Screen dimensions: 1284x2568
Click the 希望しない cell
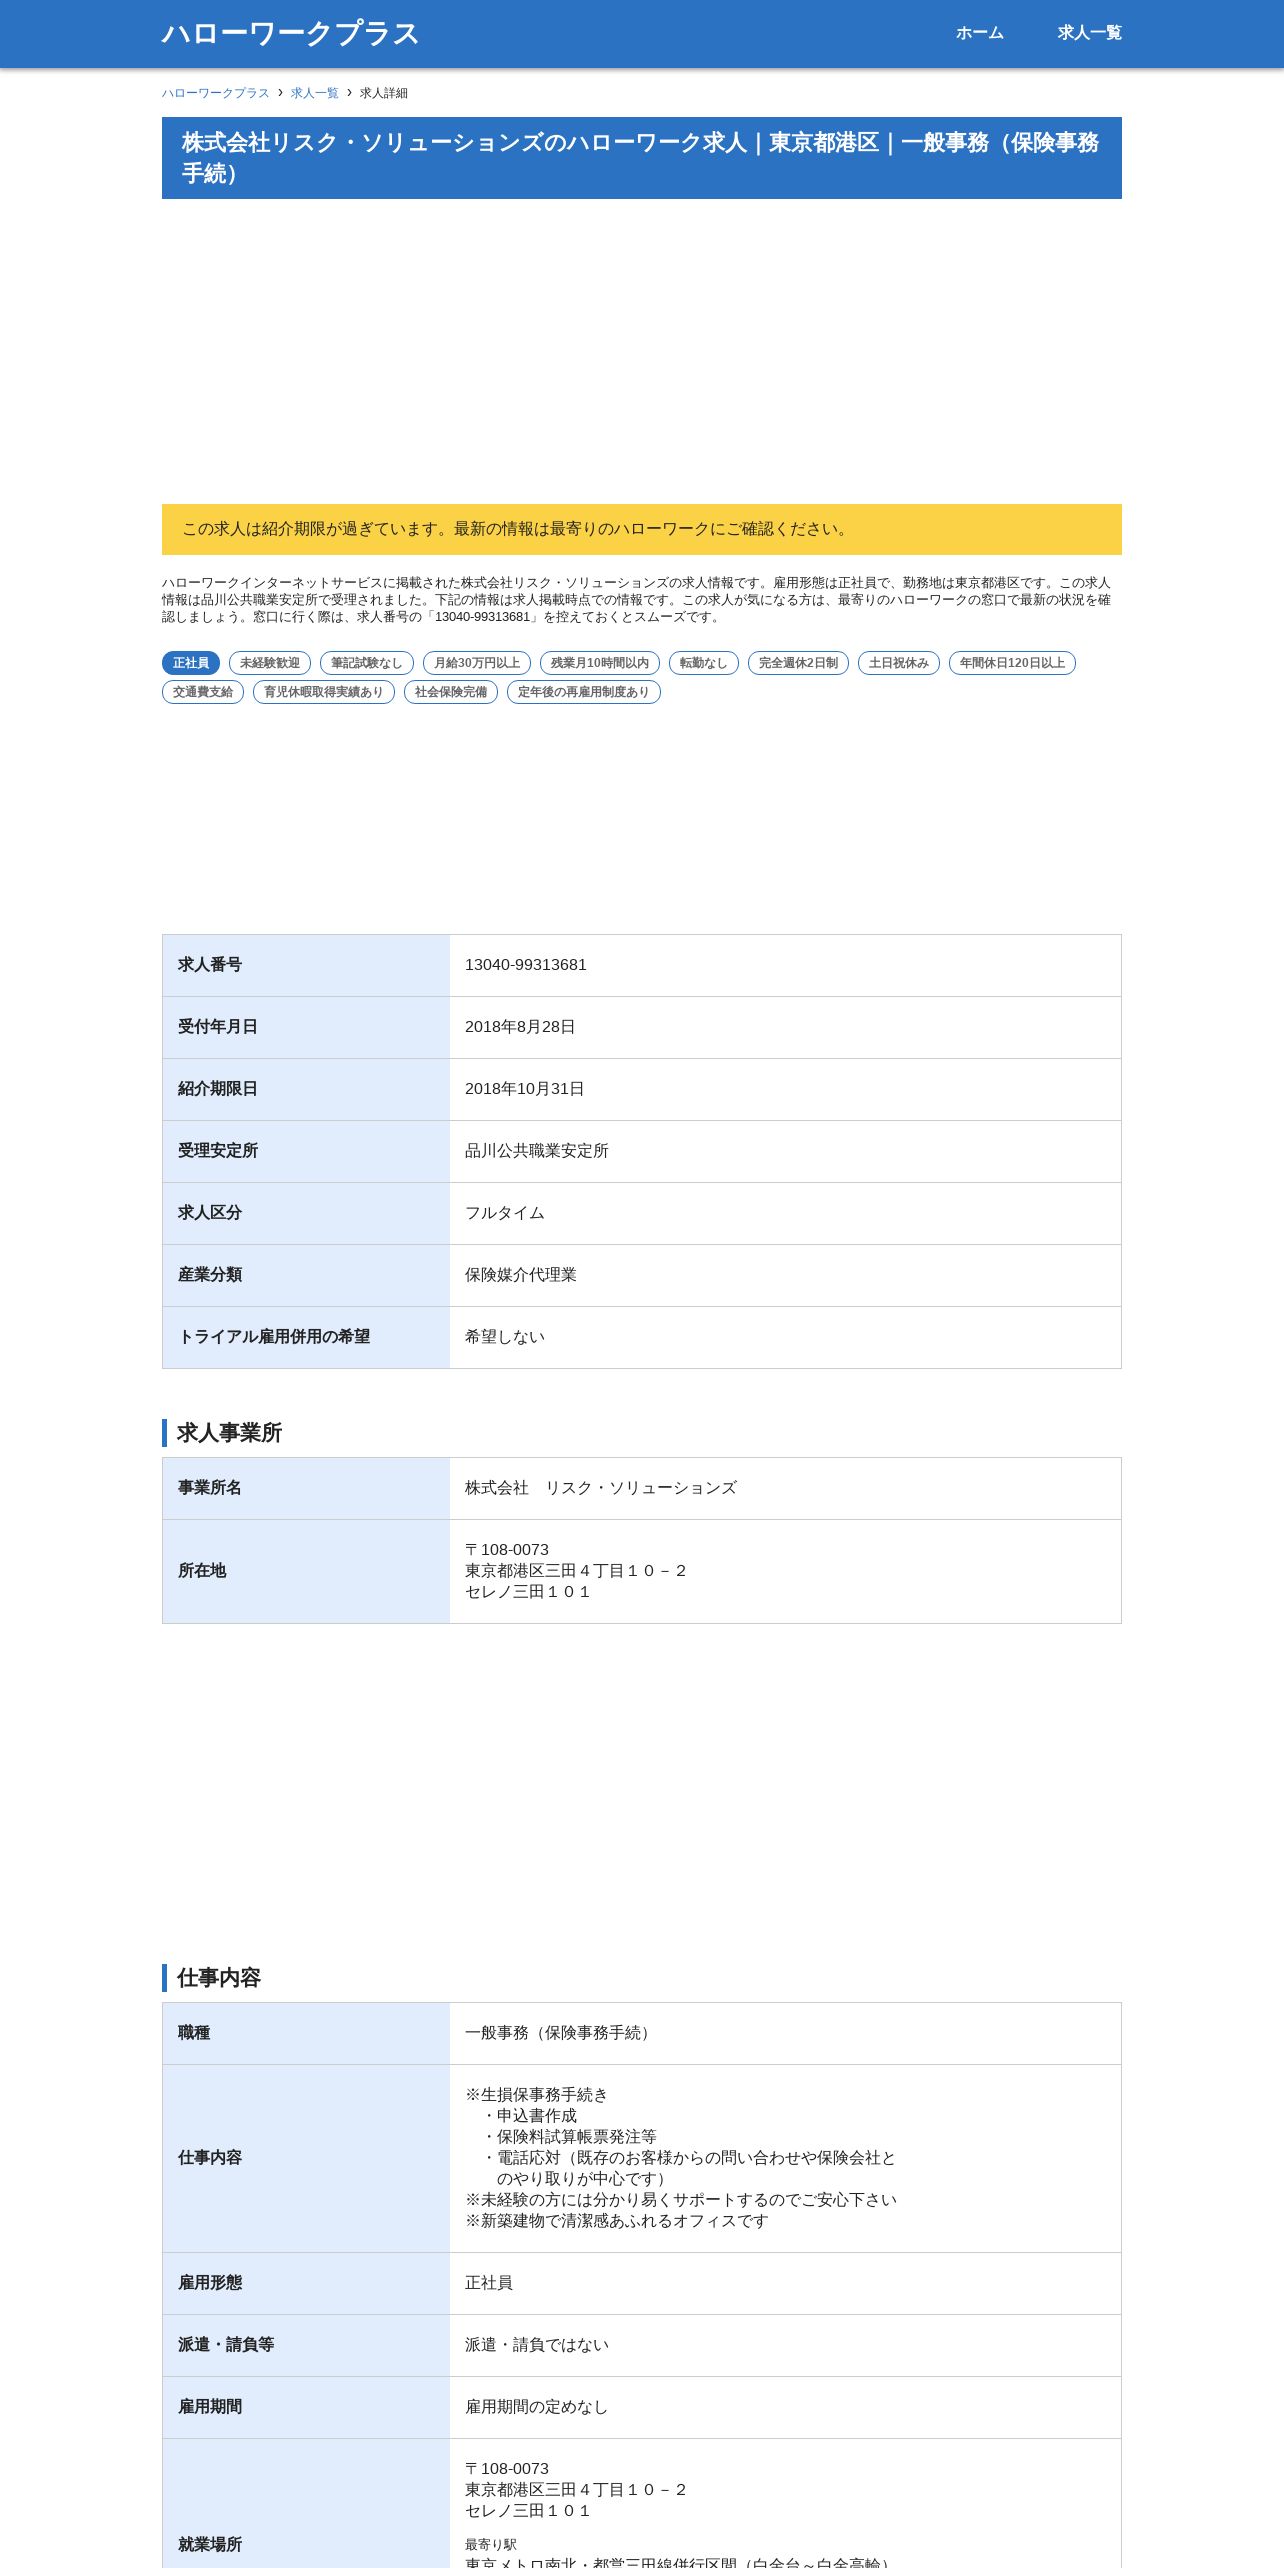click(785, 1337)
